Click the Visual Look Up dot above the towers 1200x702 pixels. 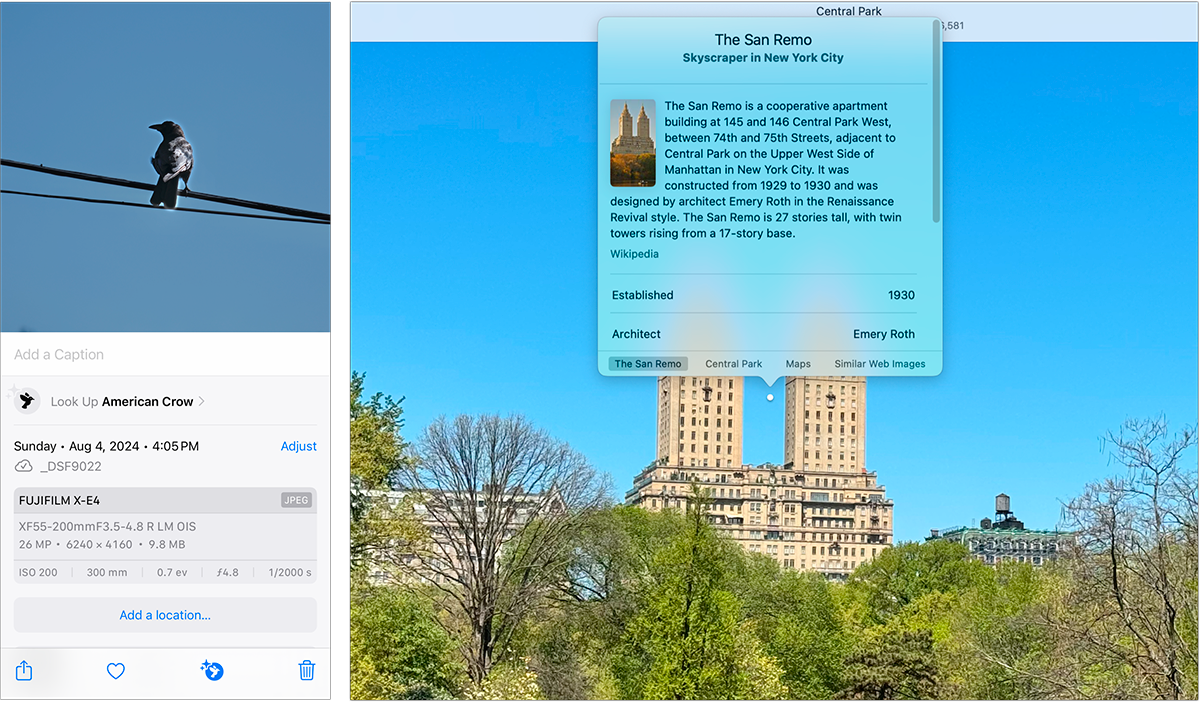tap(769, 396)
